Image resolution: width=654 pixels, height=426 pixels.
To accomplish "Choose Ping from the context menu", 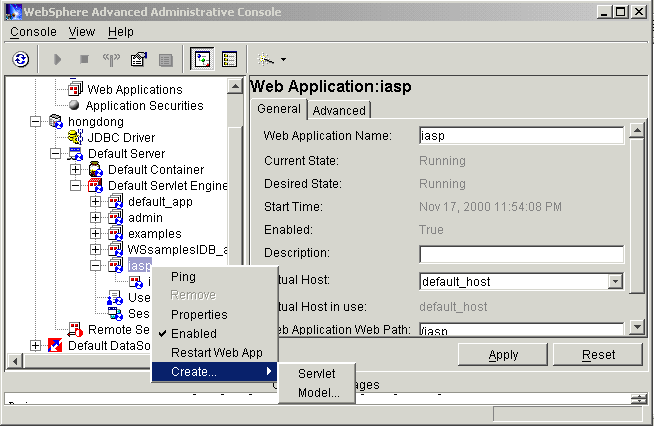I will (214, 277).
